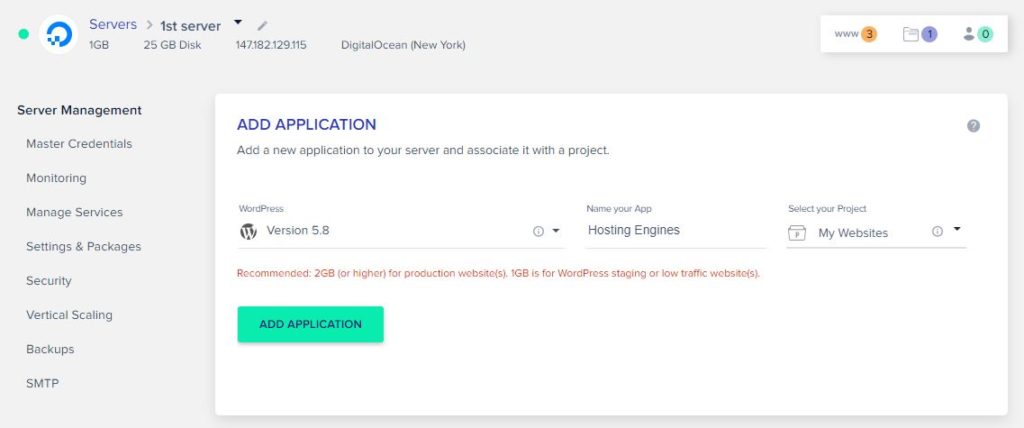Open SMTP settings in the sidebar

pyautogui.click(x=42, y=384)
